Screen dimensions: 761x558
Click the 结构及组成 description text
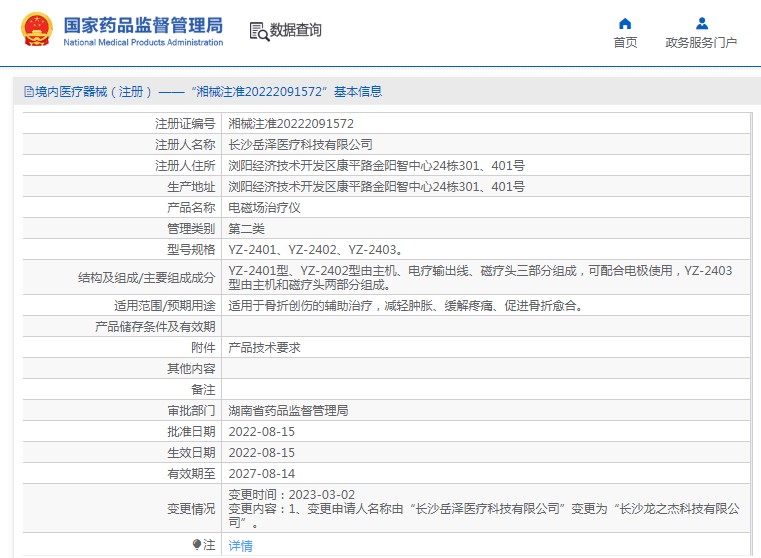click(x=480, y=278)
